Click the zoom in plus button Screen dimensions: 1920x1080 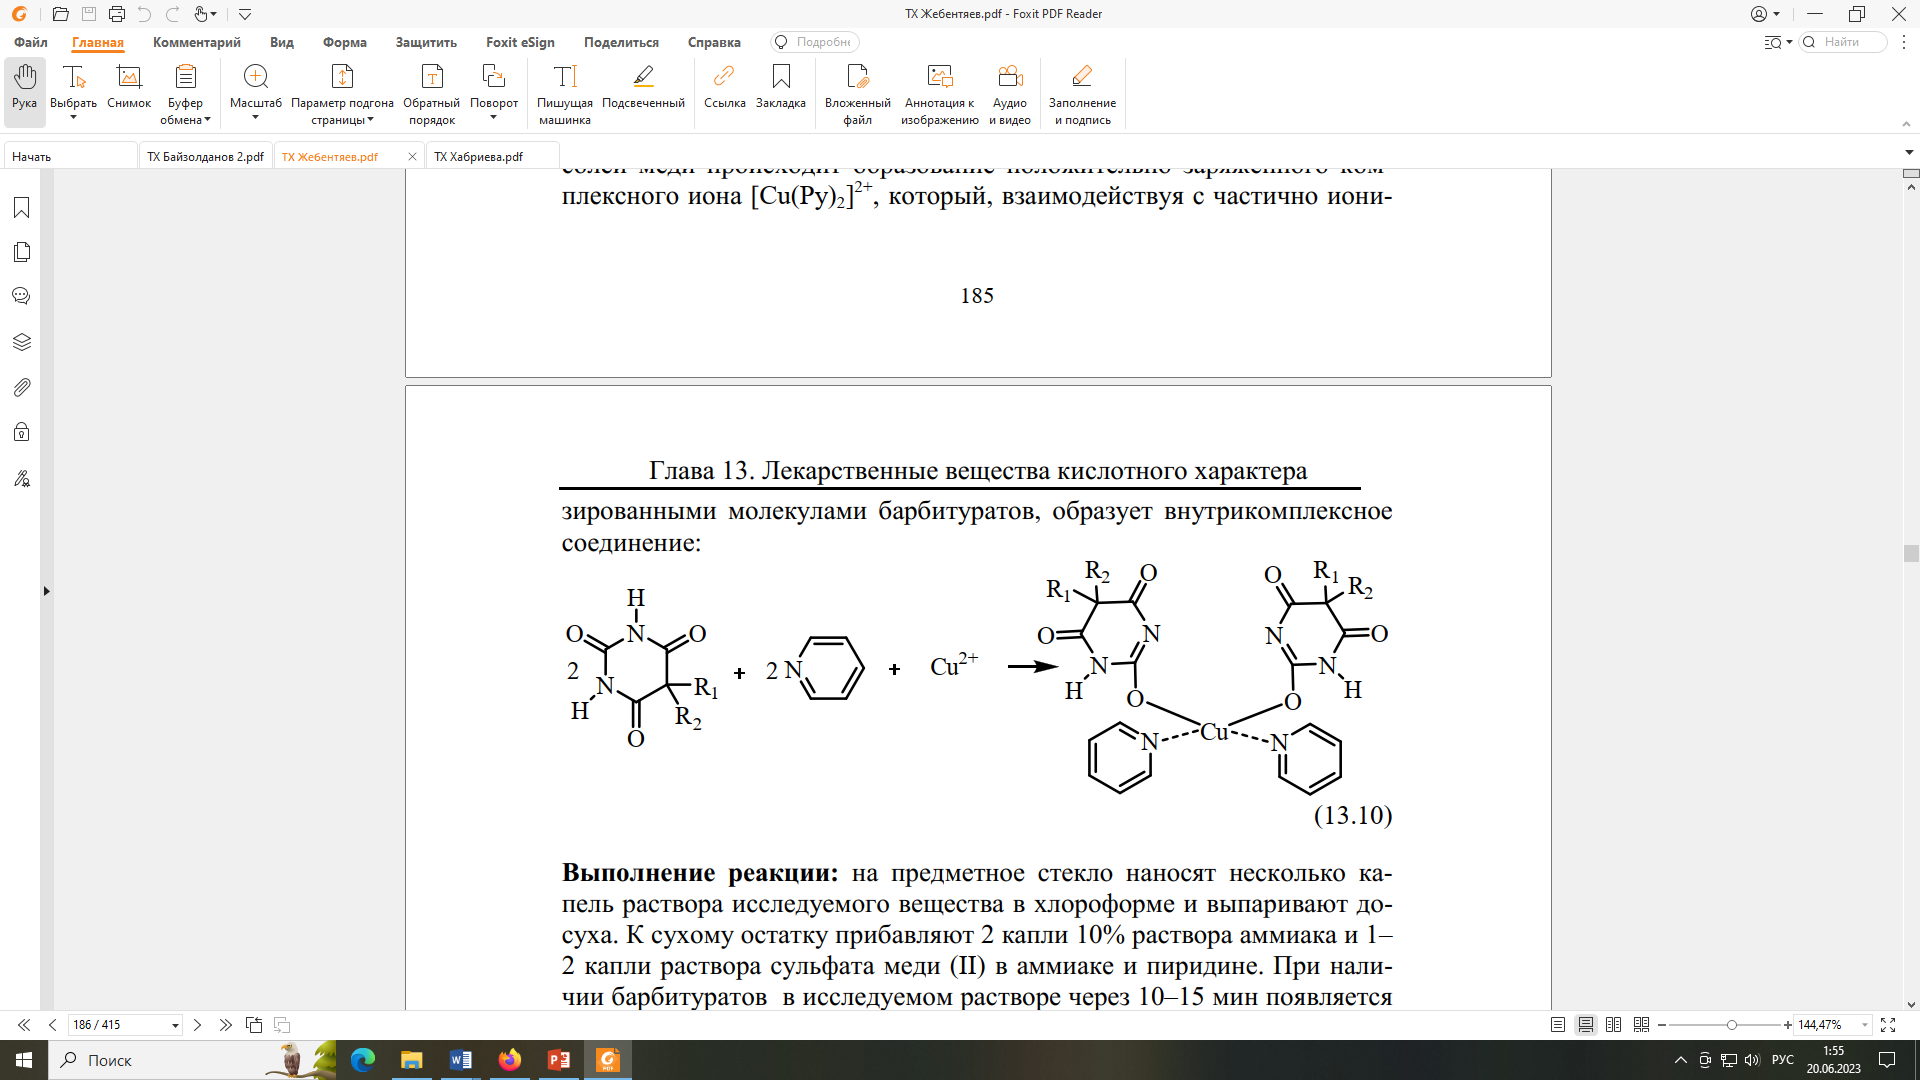tap(1788, 1025)
